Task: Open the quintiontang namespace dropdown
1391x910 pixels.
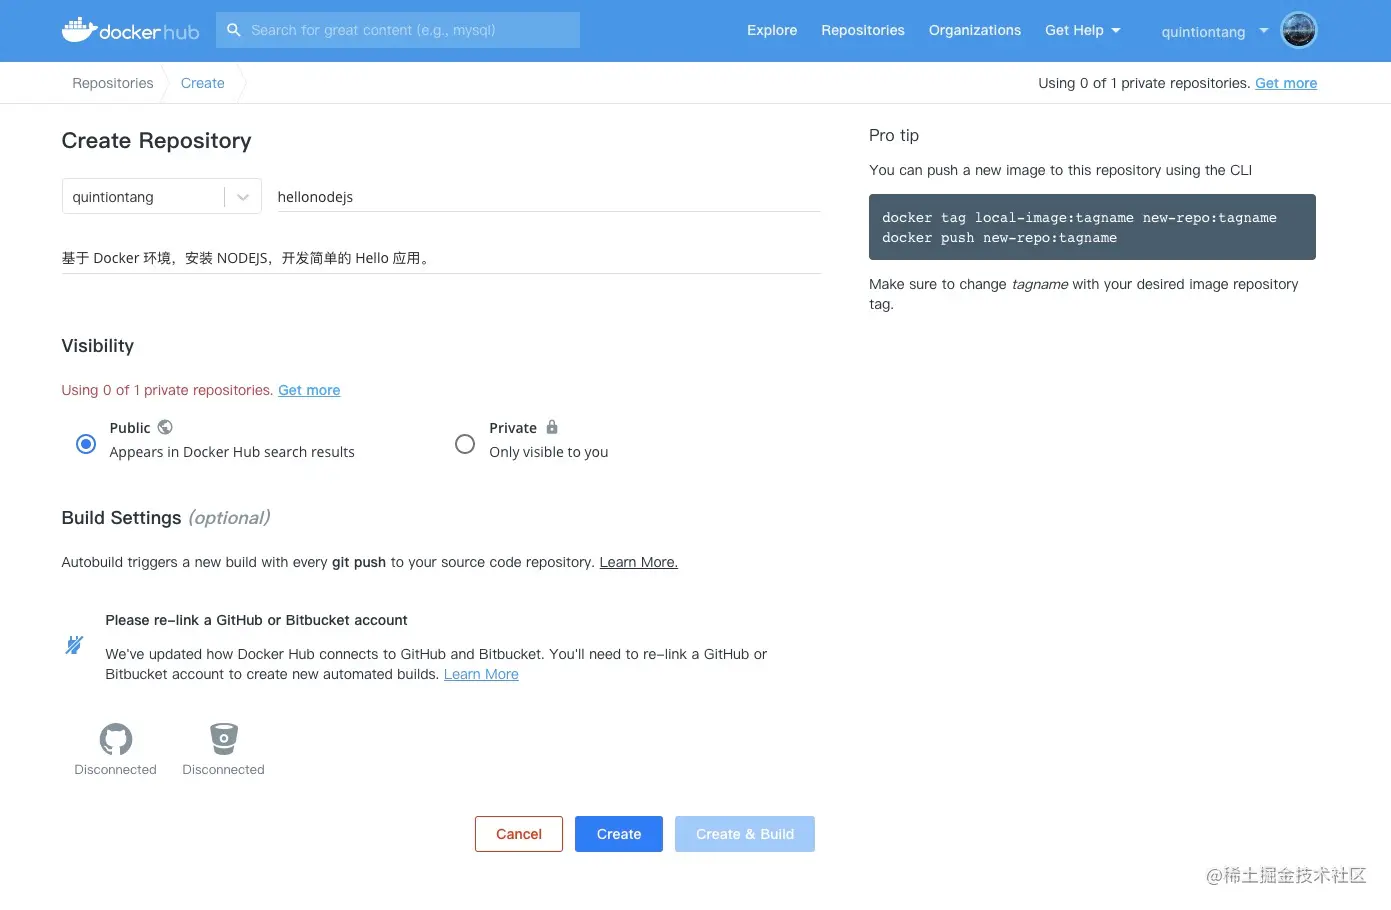Action: 161,196
